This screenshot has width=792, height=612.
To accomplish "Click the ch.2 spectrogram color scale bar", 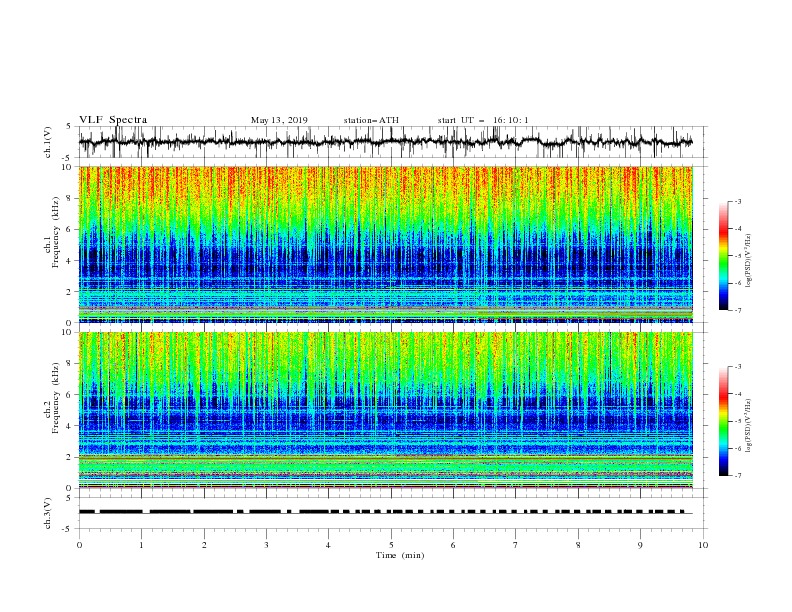I will (723, 421).
